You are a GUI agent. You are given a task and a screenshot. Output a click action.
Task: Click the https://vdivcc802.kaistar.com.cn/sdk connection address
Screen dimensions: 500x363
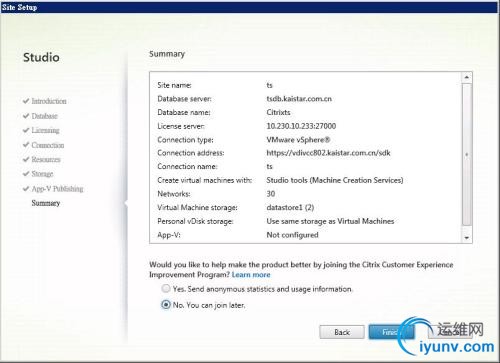(x=328, y=153)
